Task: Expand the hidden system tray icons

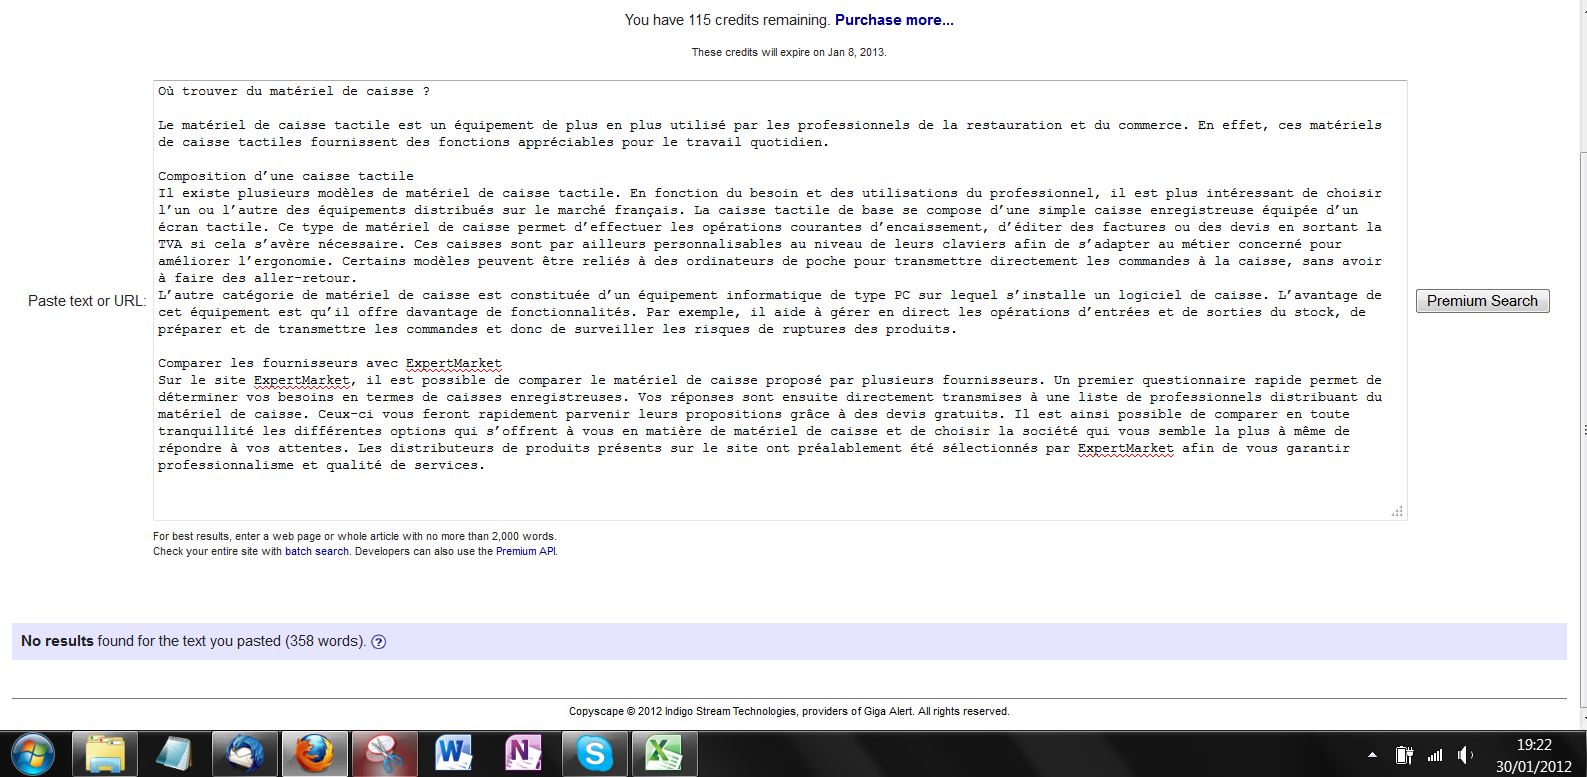Action: pos(1372,755)
